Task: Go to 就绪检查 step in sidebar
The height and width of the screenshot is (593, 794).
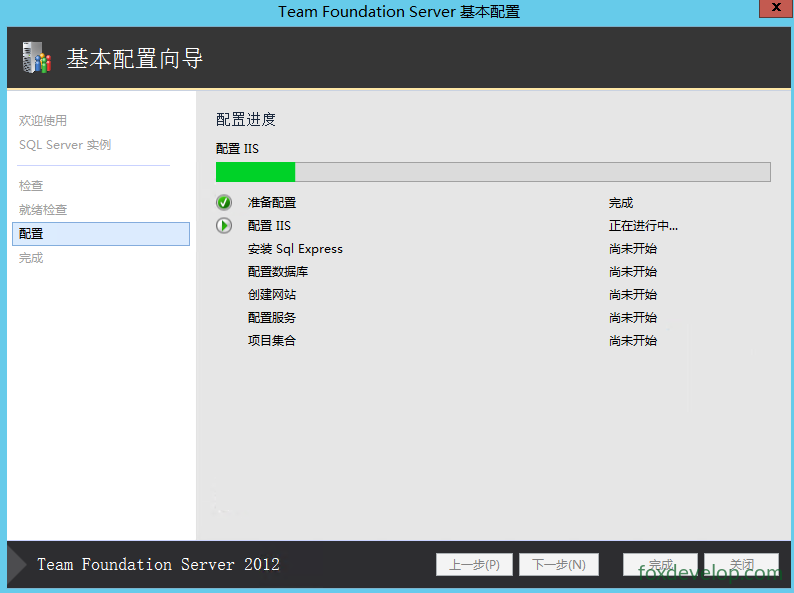Action: 43,210
